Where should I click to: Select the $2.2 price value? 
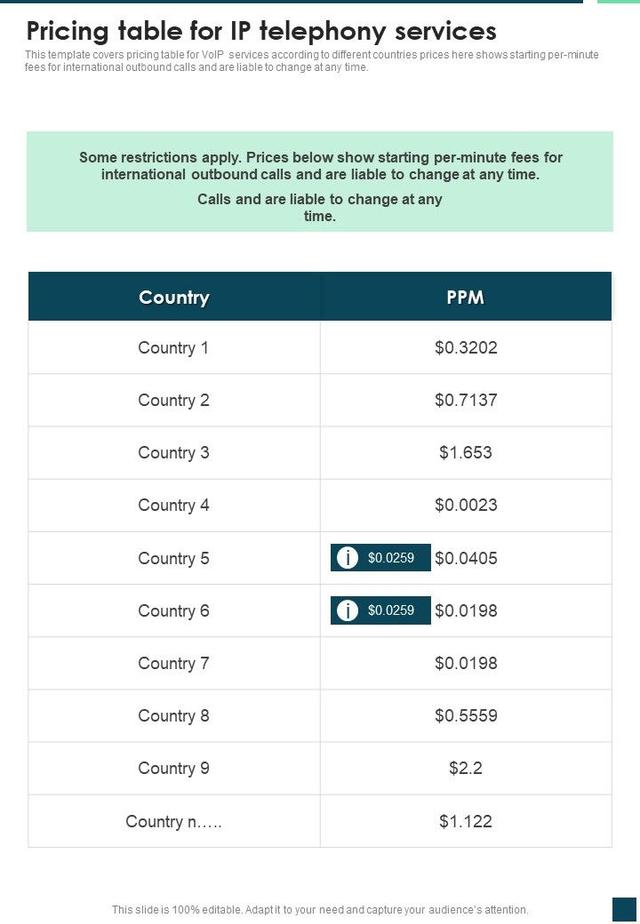click(465, 768)
